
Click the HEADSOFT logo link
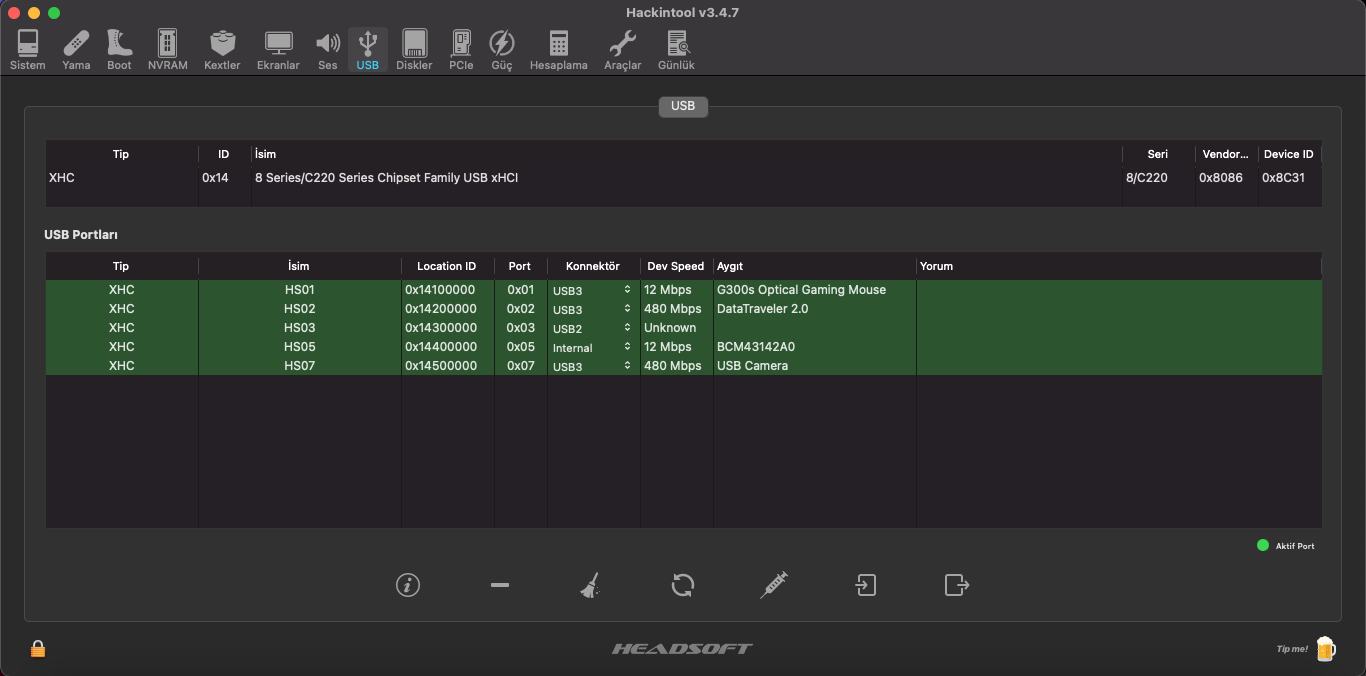click(x=683, y=649)
